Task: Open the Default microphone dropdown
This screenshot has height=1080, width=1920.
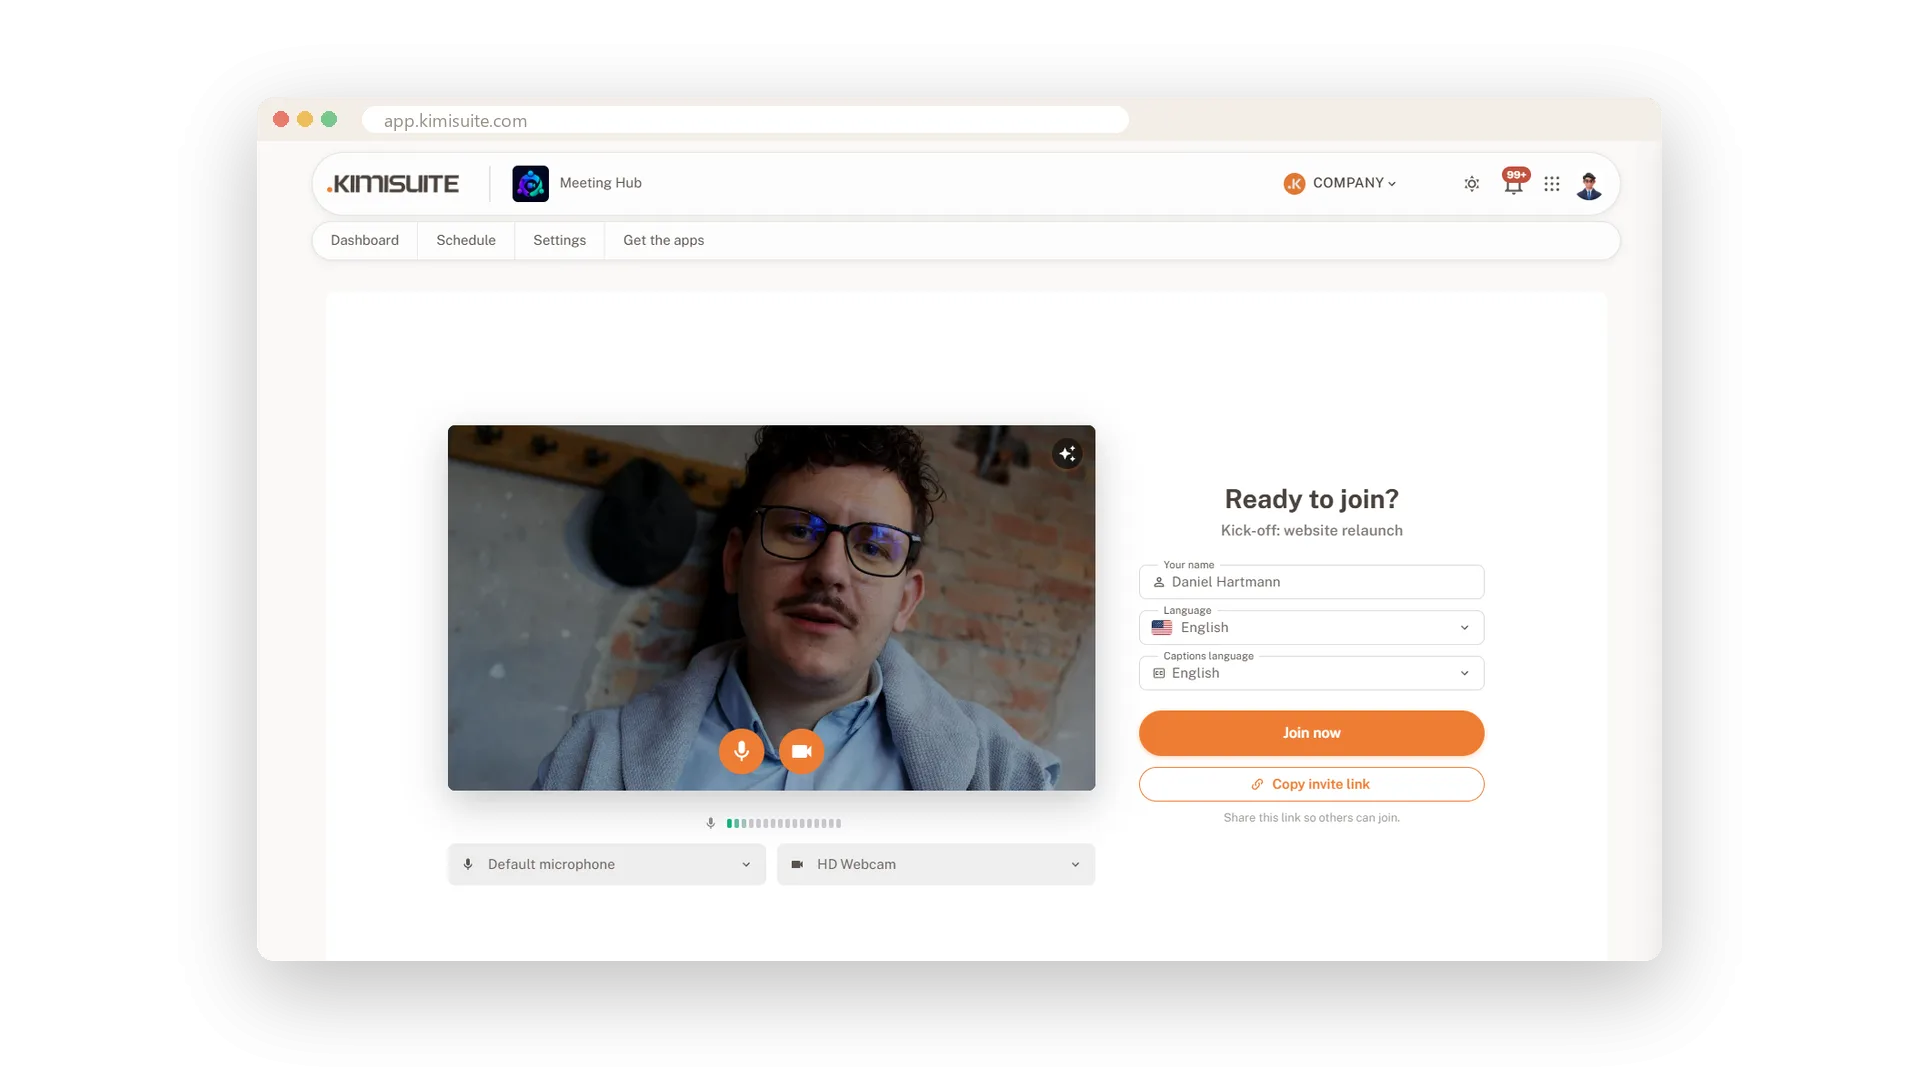Action: tap(607, 864)
